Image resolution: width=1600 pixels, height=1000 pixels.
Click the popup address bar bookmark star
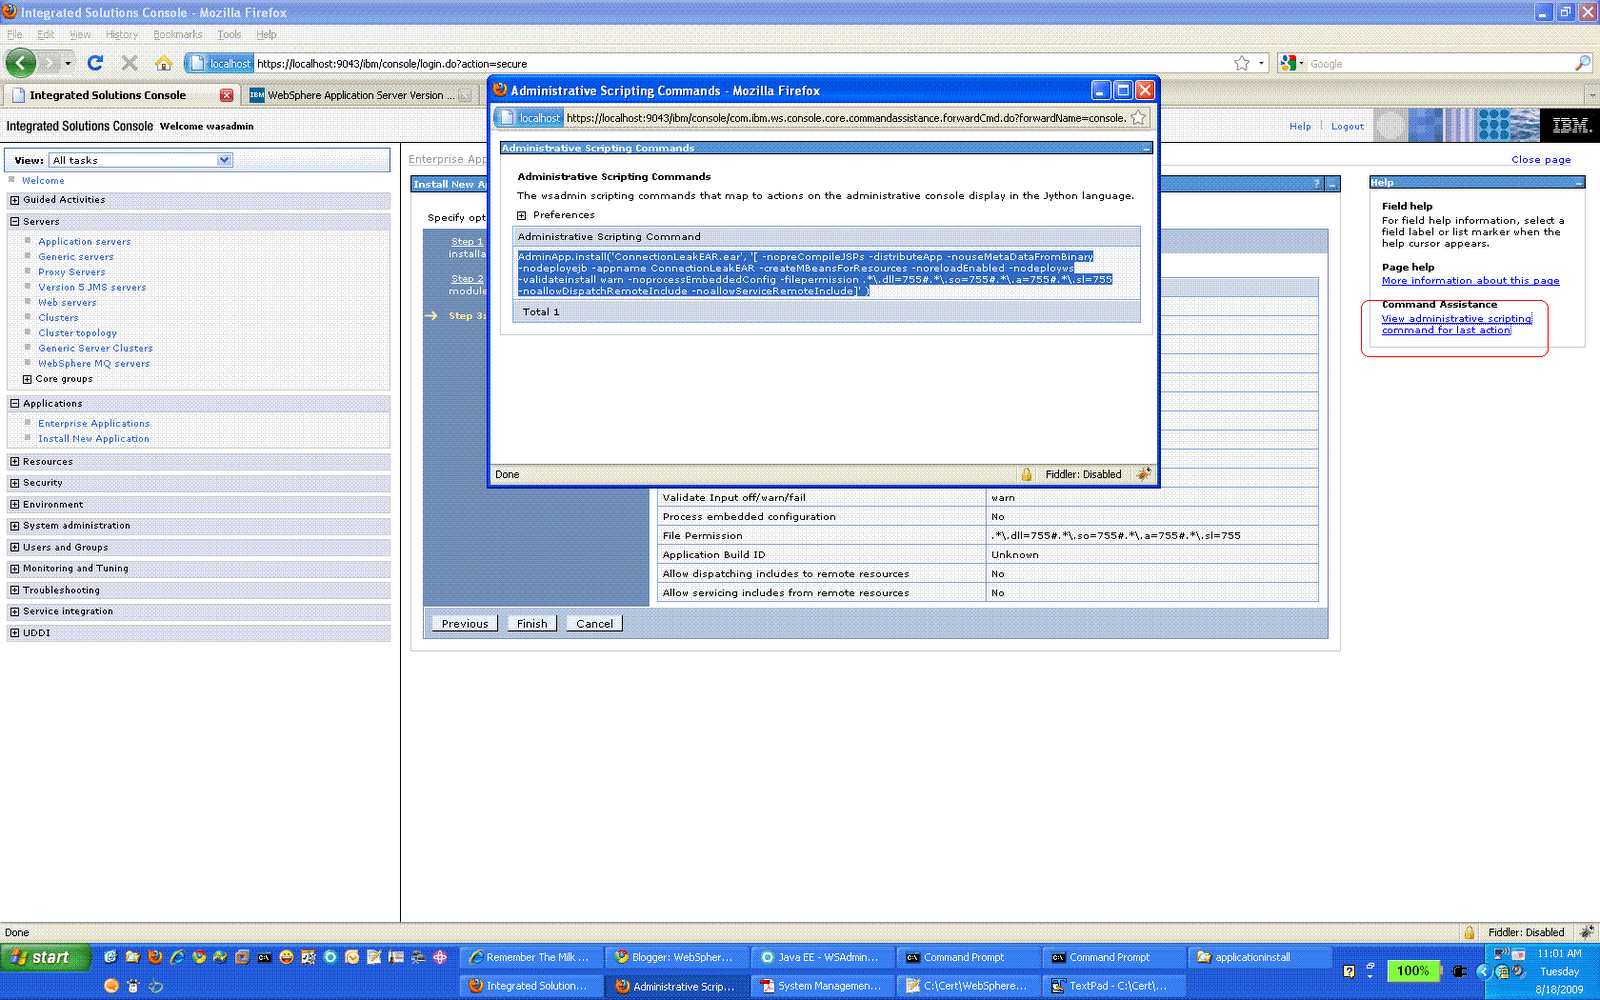[1138, 118]
